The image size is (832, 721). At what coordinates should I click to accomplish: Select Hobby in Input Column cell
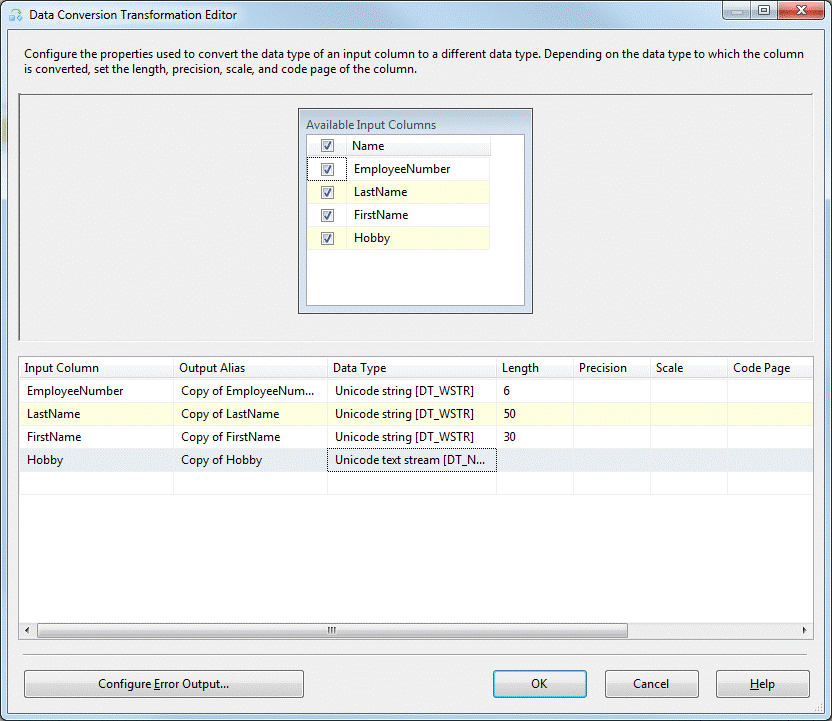coord(96,460)
